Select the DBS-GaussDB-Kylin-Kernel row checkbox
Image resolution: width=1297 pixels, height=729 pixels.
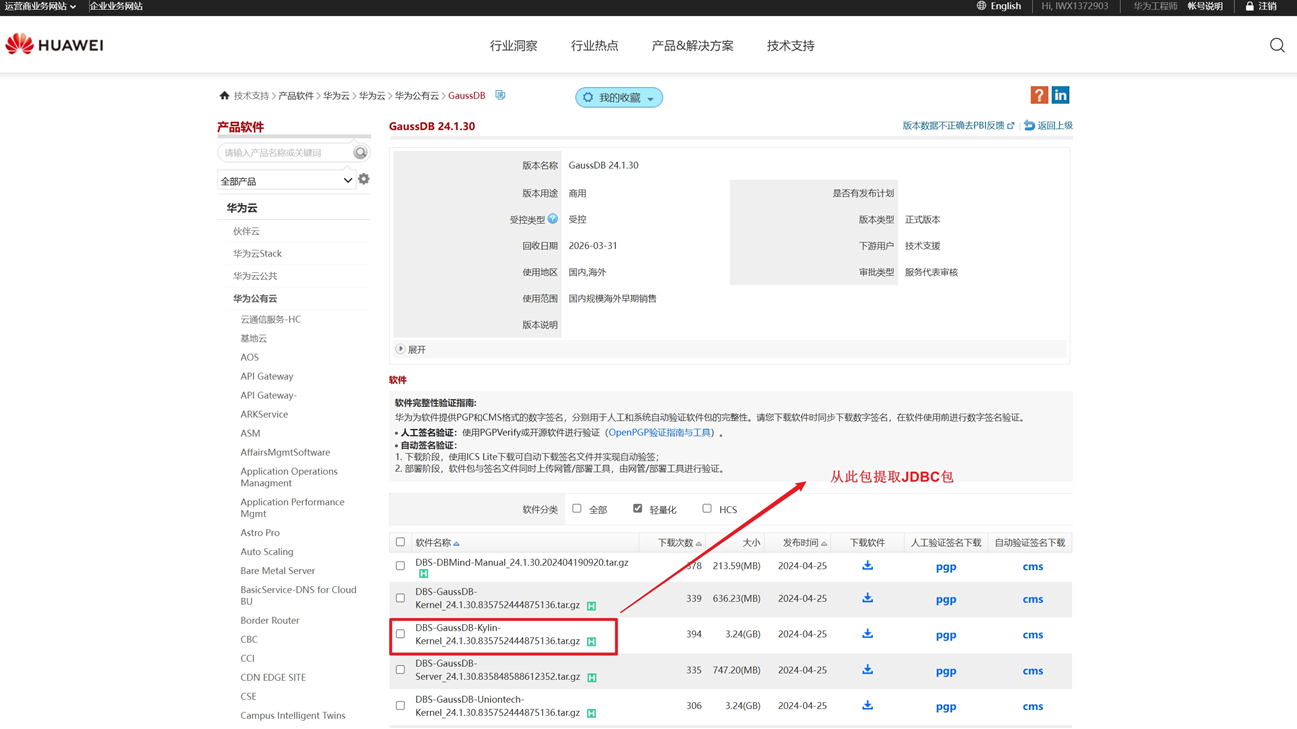(x=401, y=634)
